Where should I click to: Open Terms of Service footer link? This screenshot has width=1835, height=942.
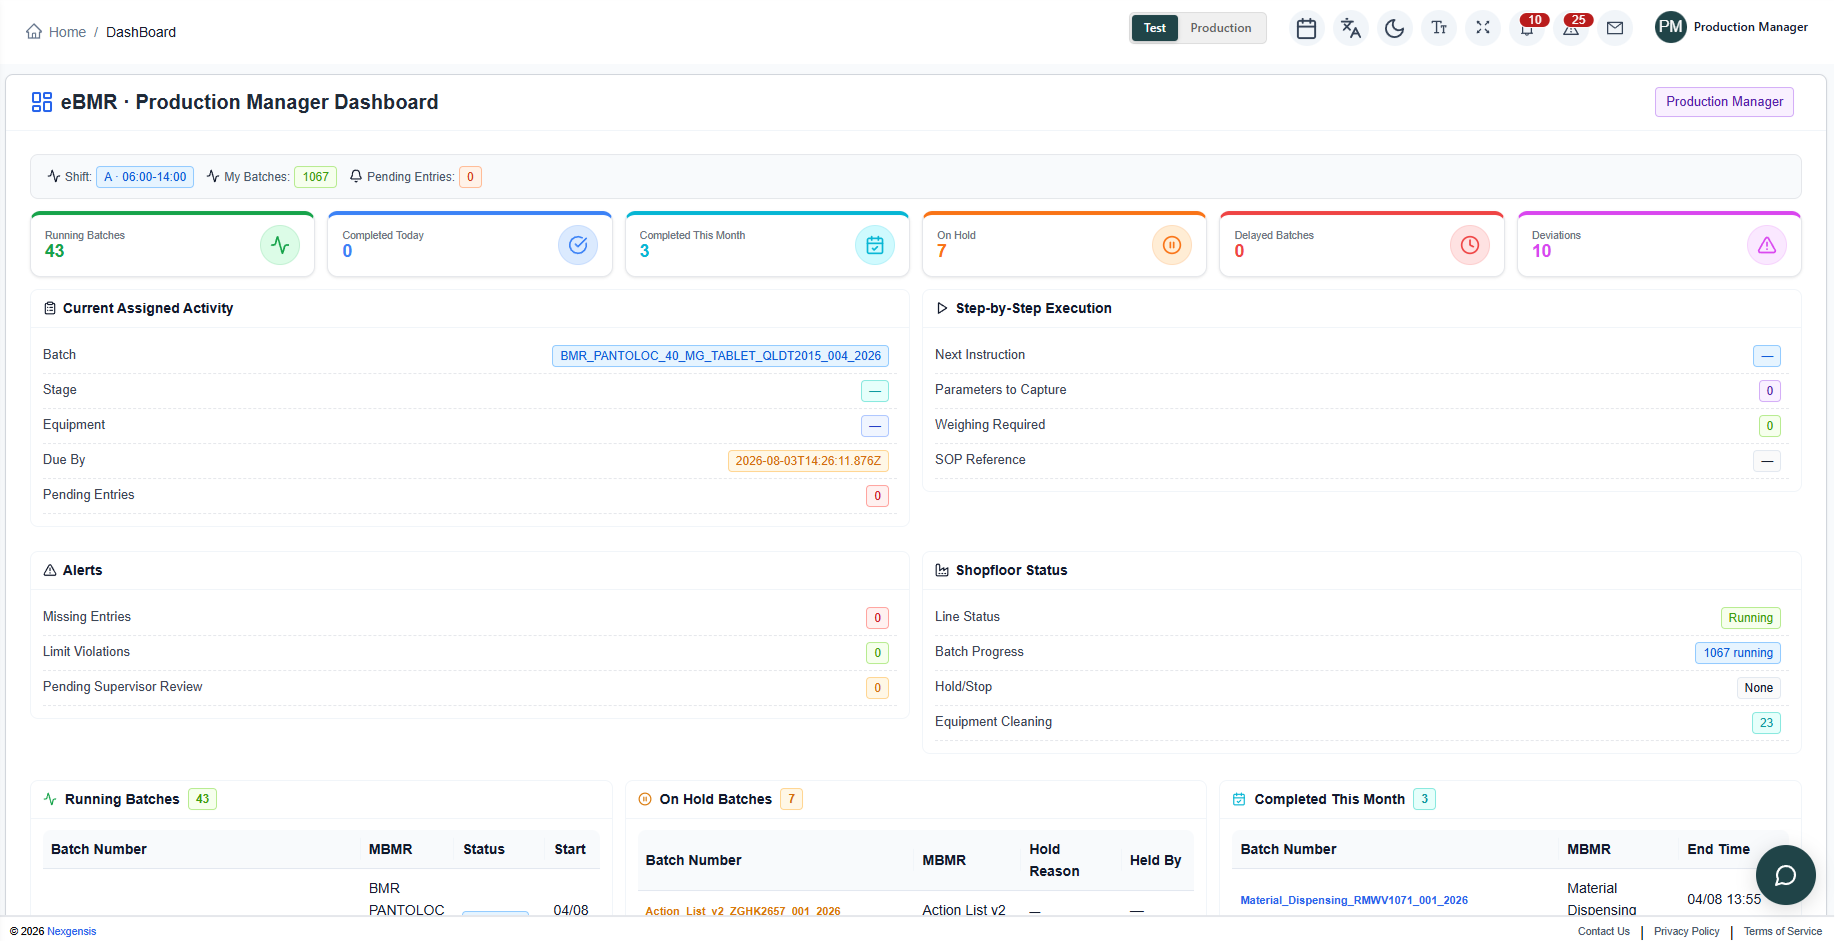point(1783,931)
